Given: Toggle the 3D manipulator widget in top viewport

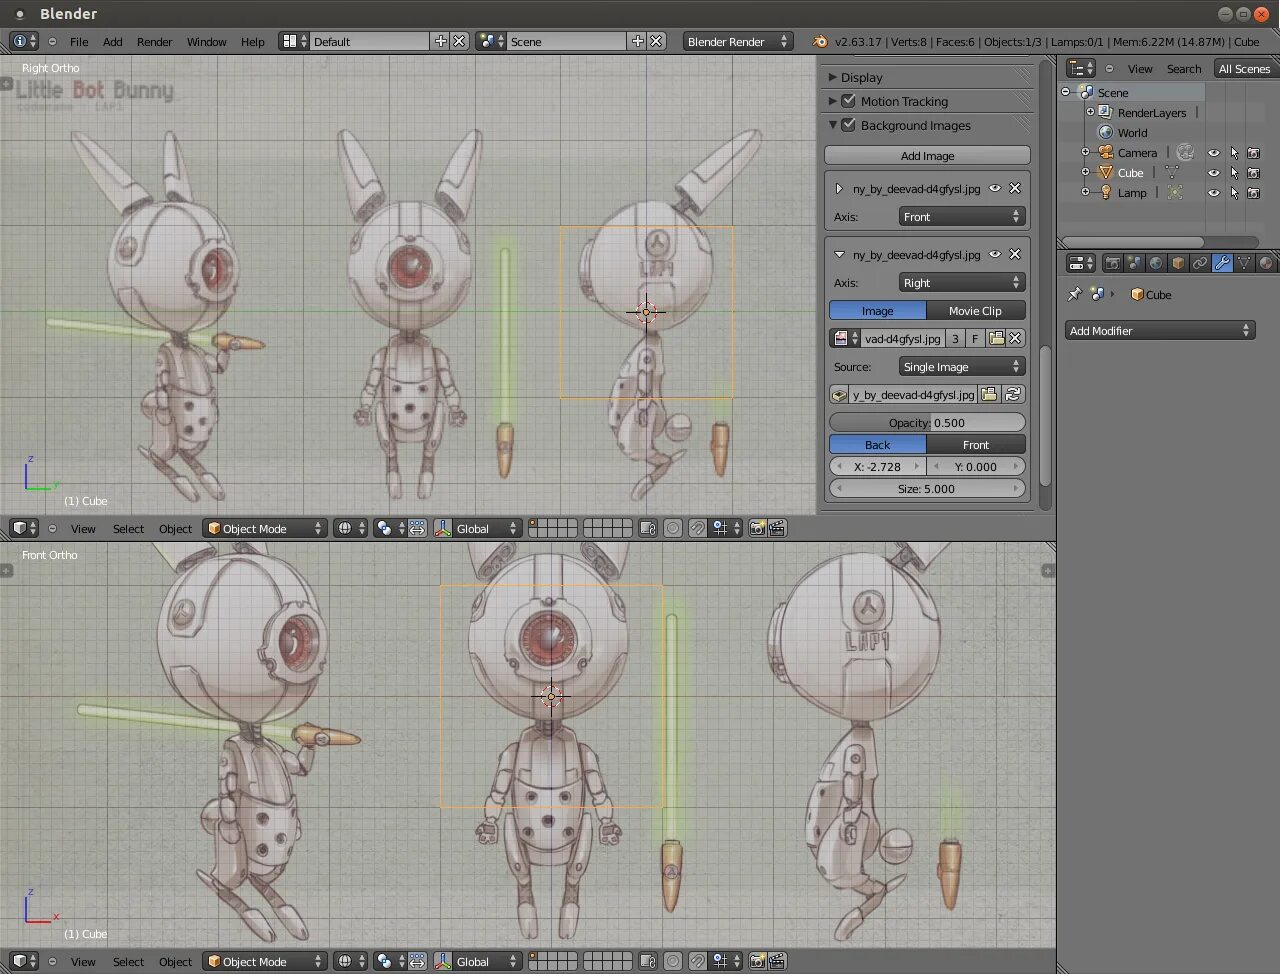Looking at the screenshot, I should click(x=443, y=528).
